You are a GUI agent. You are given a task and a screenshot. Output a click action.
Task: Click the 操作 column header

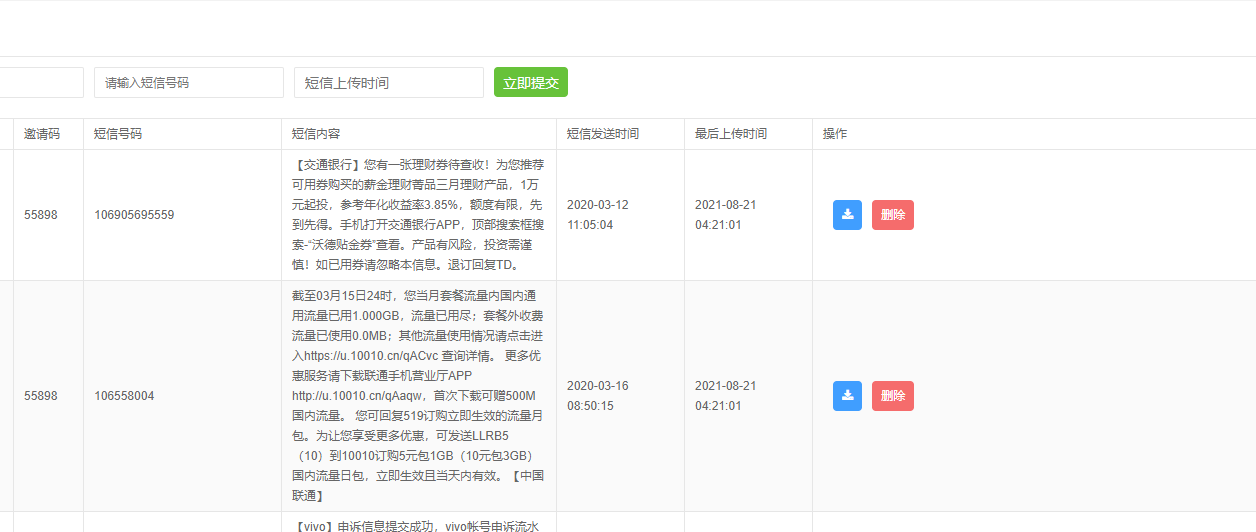point(834,134)
